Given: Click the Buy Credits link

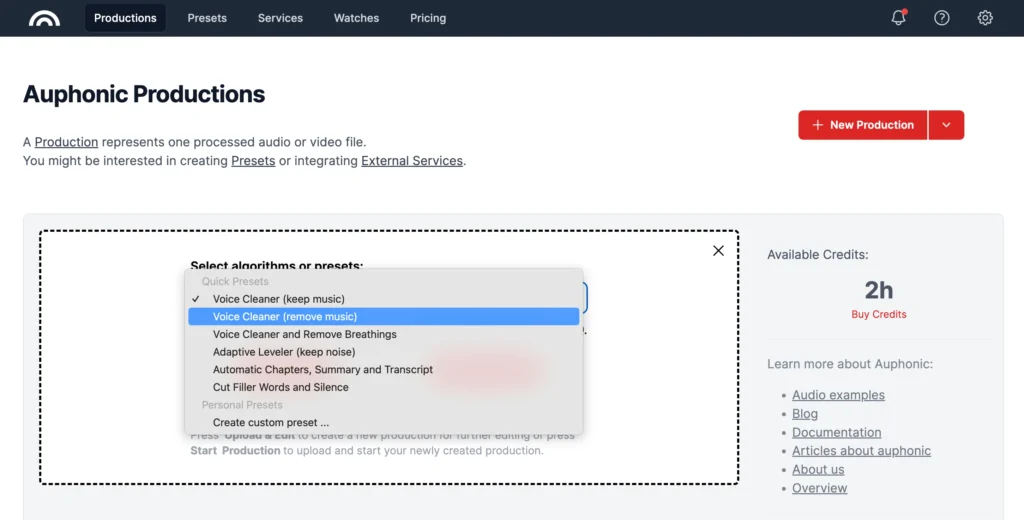Looking at the screenshot, I should click(878, 314).
